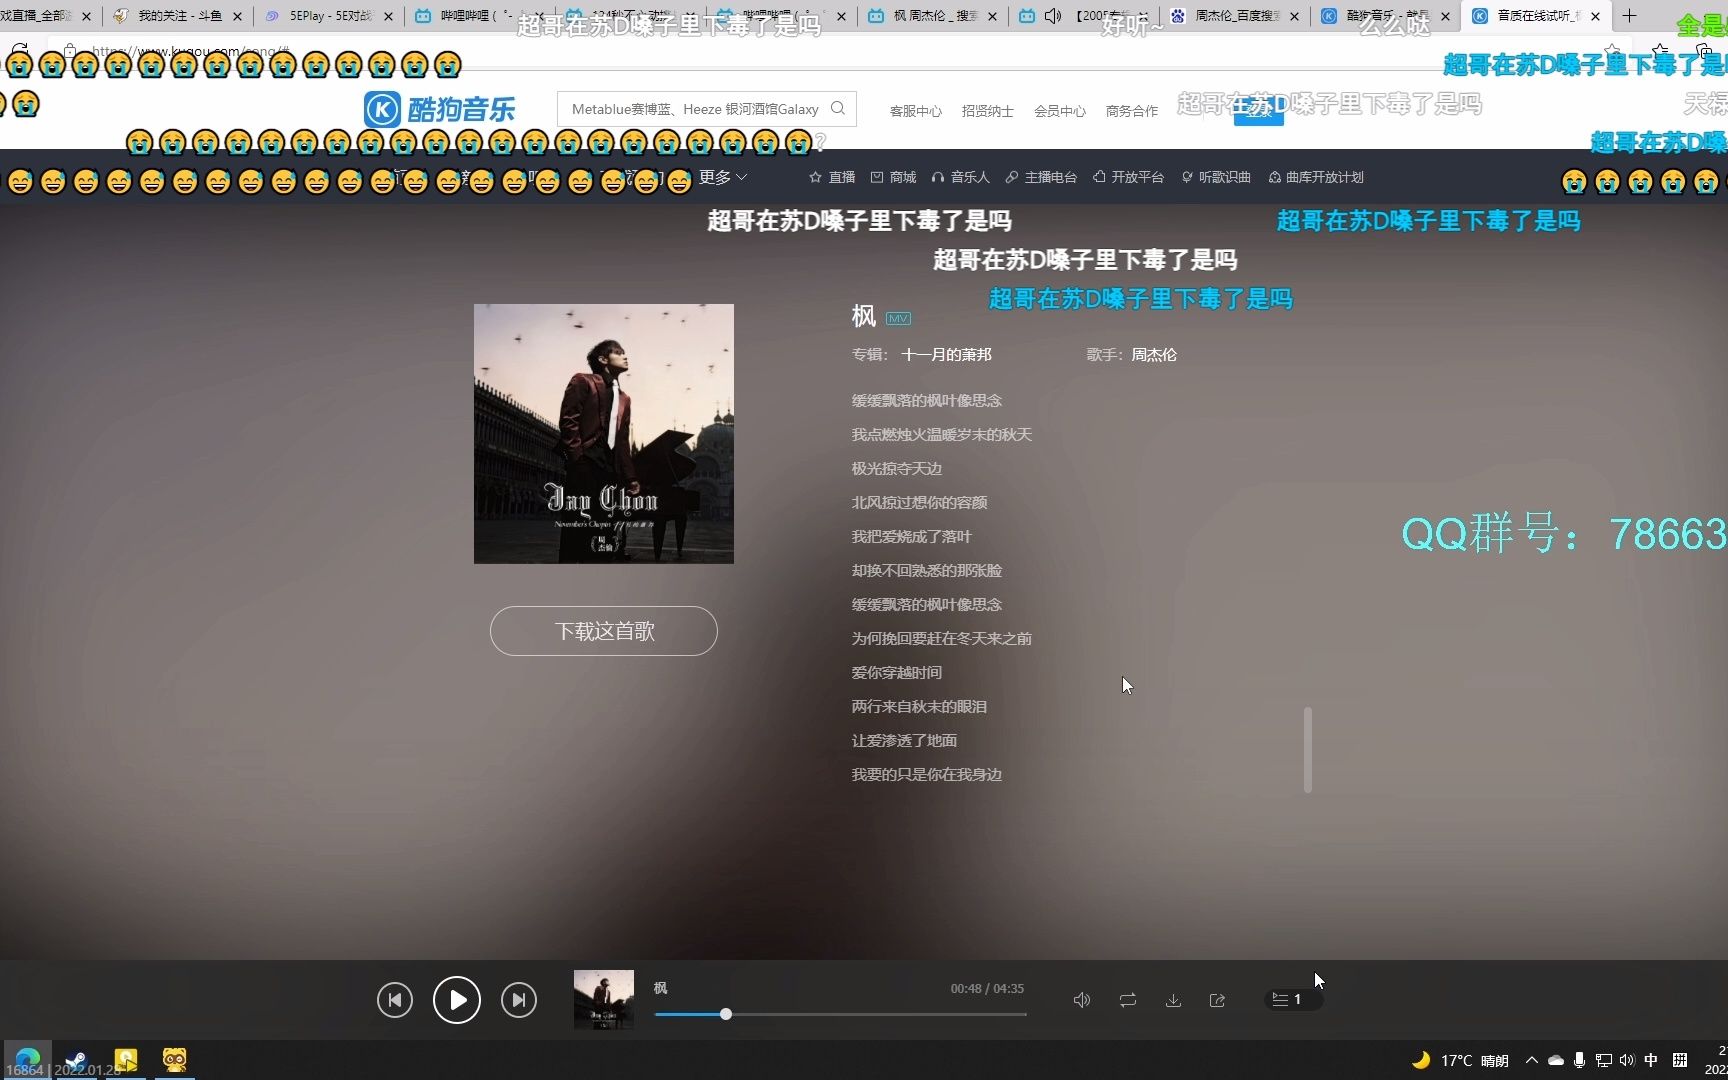This screenshot has height=1080, width=1728.
Task: Click the network tray icon
Action: [x=1603, y=1060]
